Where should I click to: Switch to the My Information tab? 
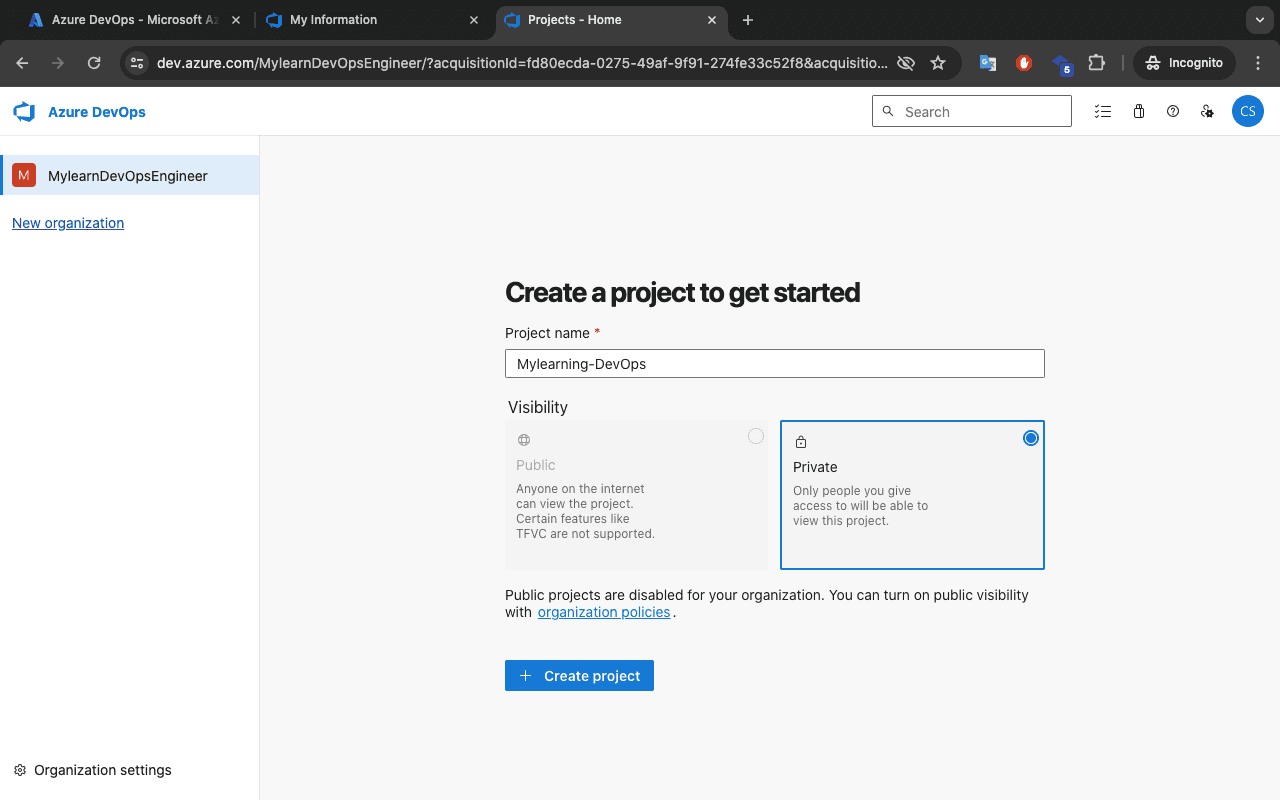coord(373,20)
